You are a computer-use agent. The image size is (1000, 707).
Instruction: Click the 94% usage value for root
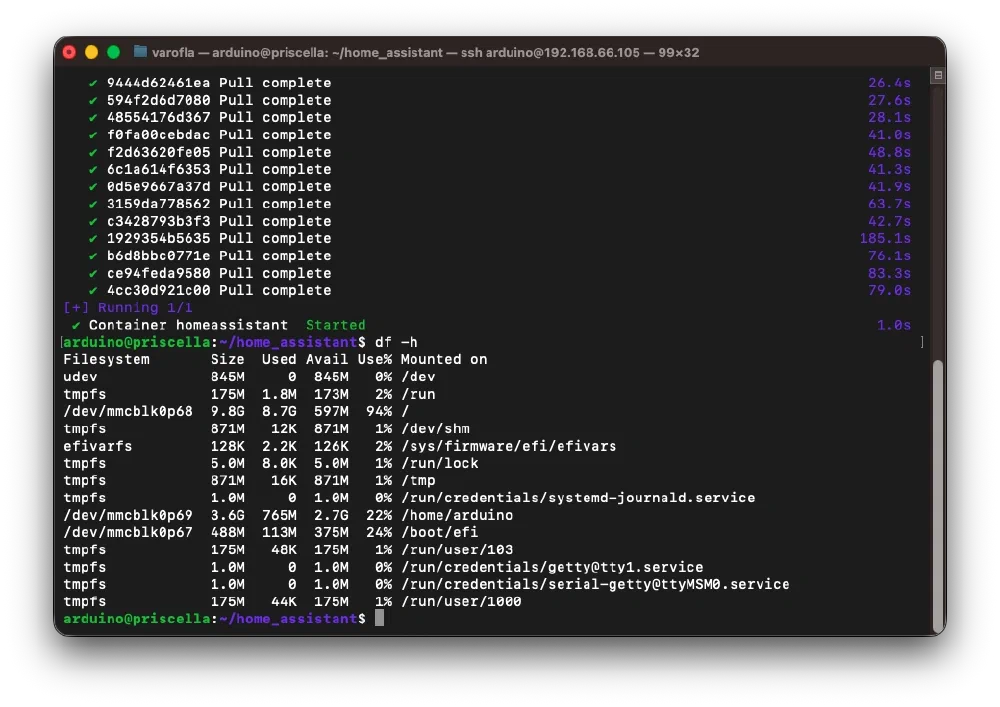click(x=379, y=411)
